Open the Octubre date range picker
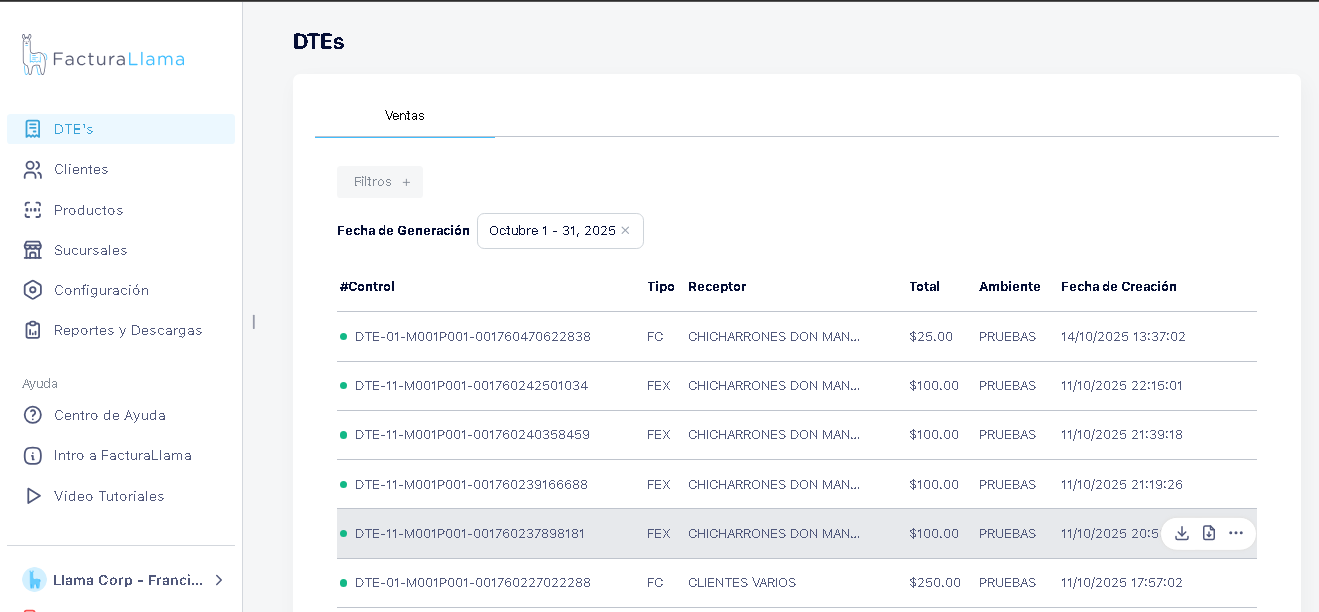Viewport: 1319px width, 612px height. click(551, 231)
